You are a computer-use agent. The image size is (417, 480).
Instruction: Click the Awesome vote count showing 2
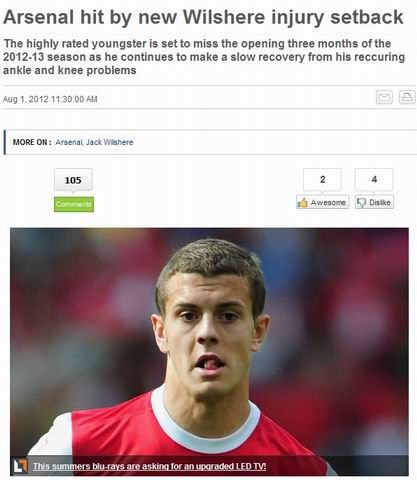click(x=322, y=180)
